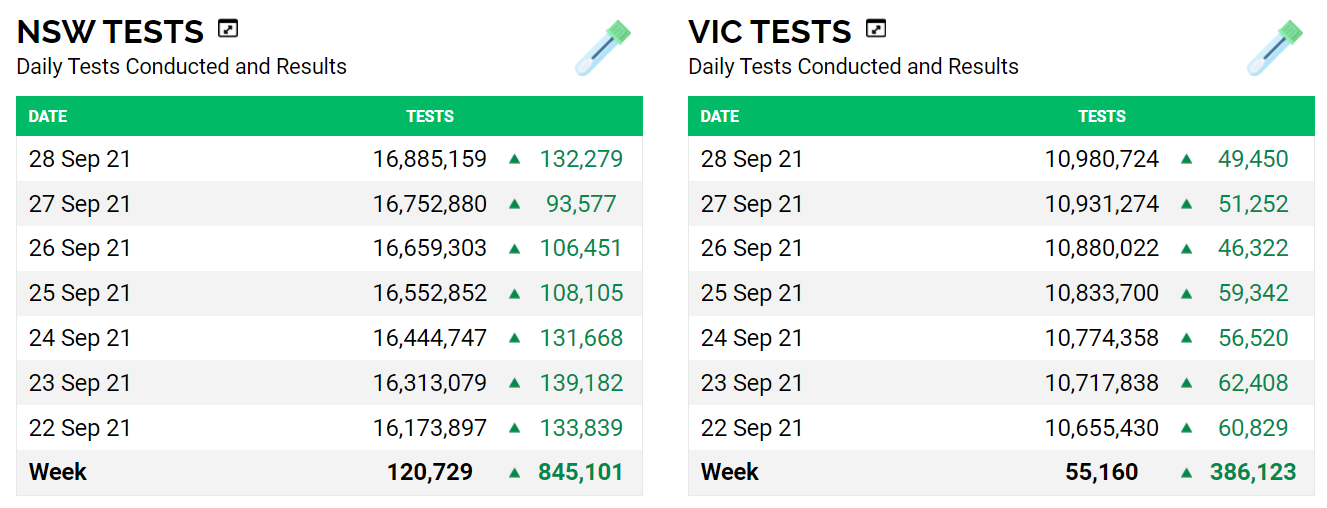Click the NSW Week total arrow

(514, 472)
